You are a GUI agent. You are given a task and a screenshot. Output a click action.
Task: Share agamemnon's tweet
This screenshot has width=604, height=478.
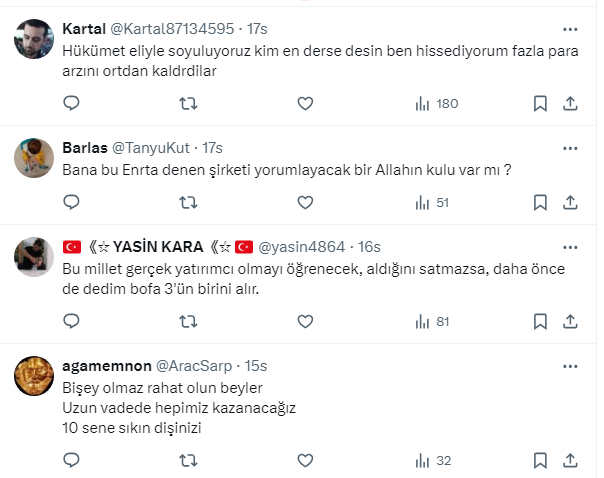(570, 460)
